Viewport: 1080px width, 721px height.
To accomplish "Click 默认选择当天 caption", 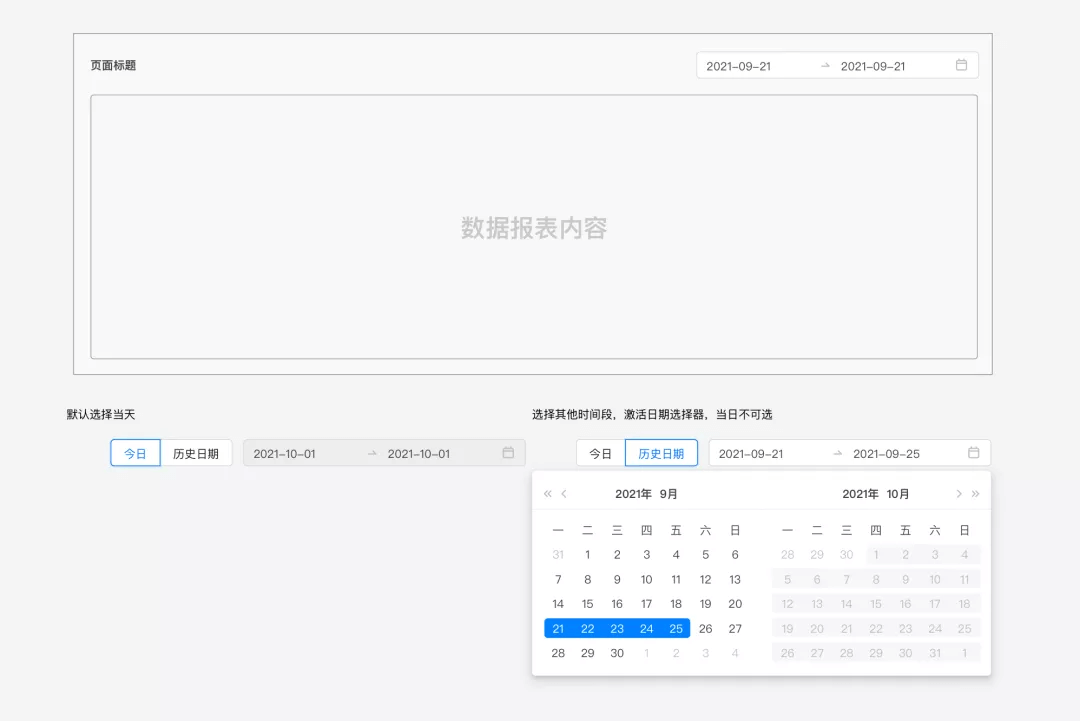I will click(x=101, y=415).
